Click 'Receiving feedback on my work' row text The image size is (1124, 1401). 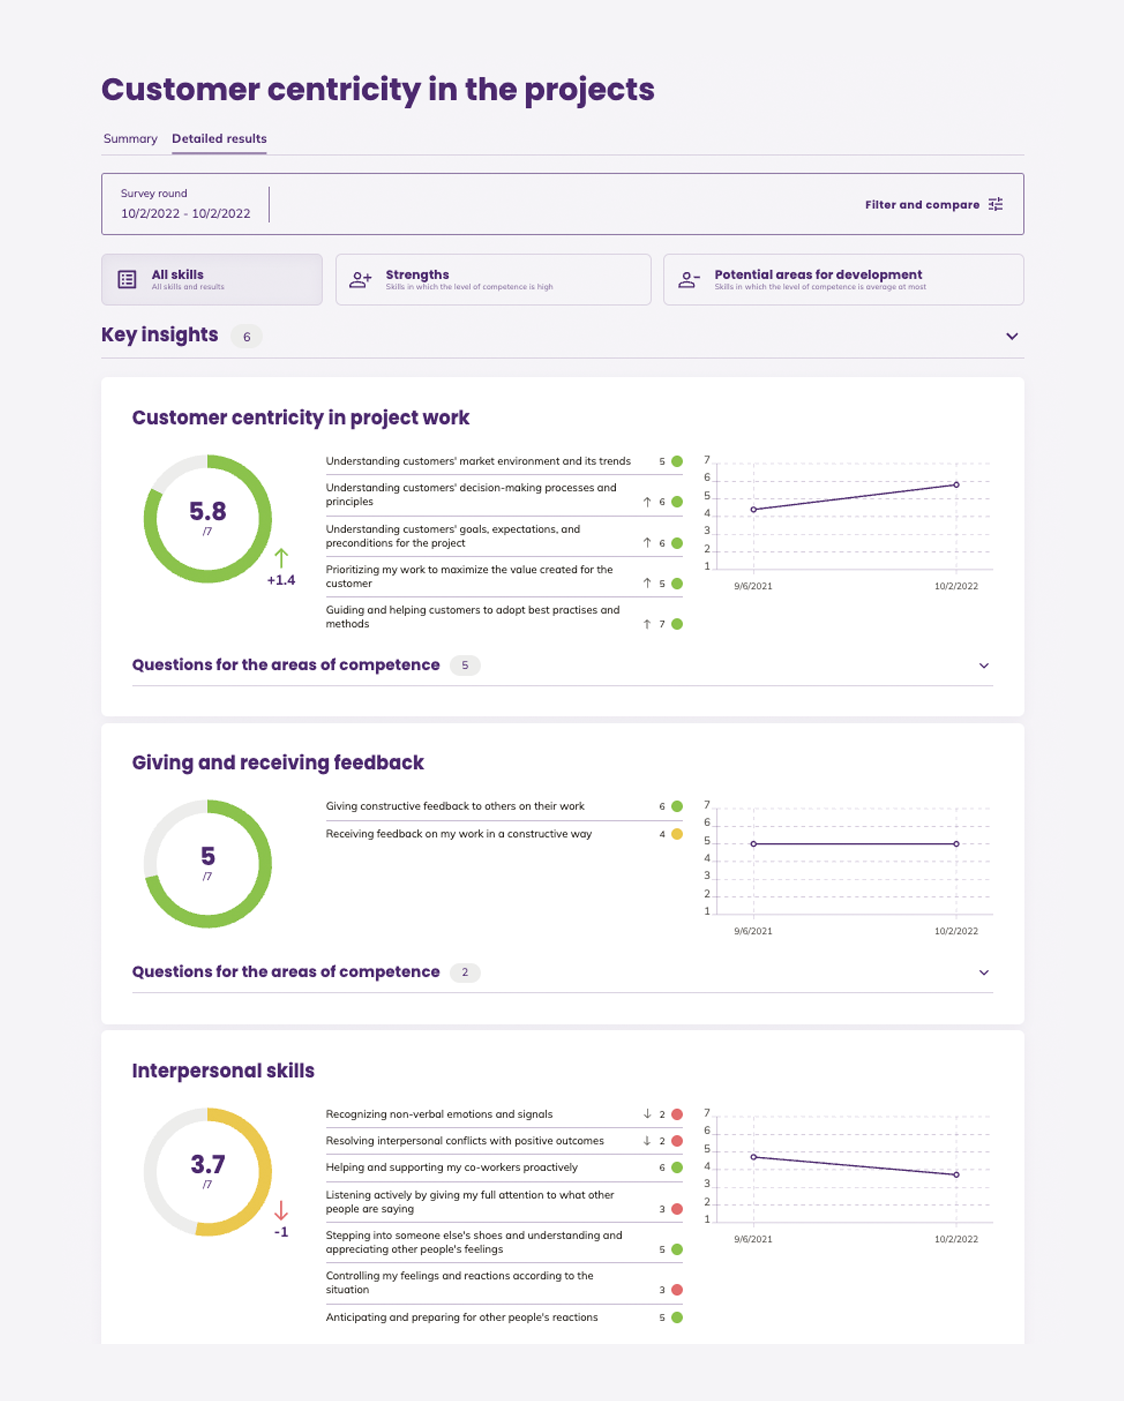tap(459, 834)
